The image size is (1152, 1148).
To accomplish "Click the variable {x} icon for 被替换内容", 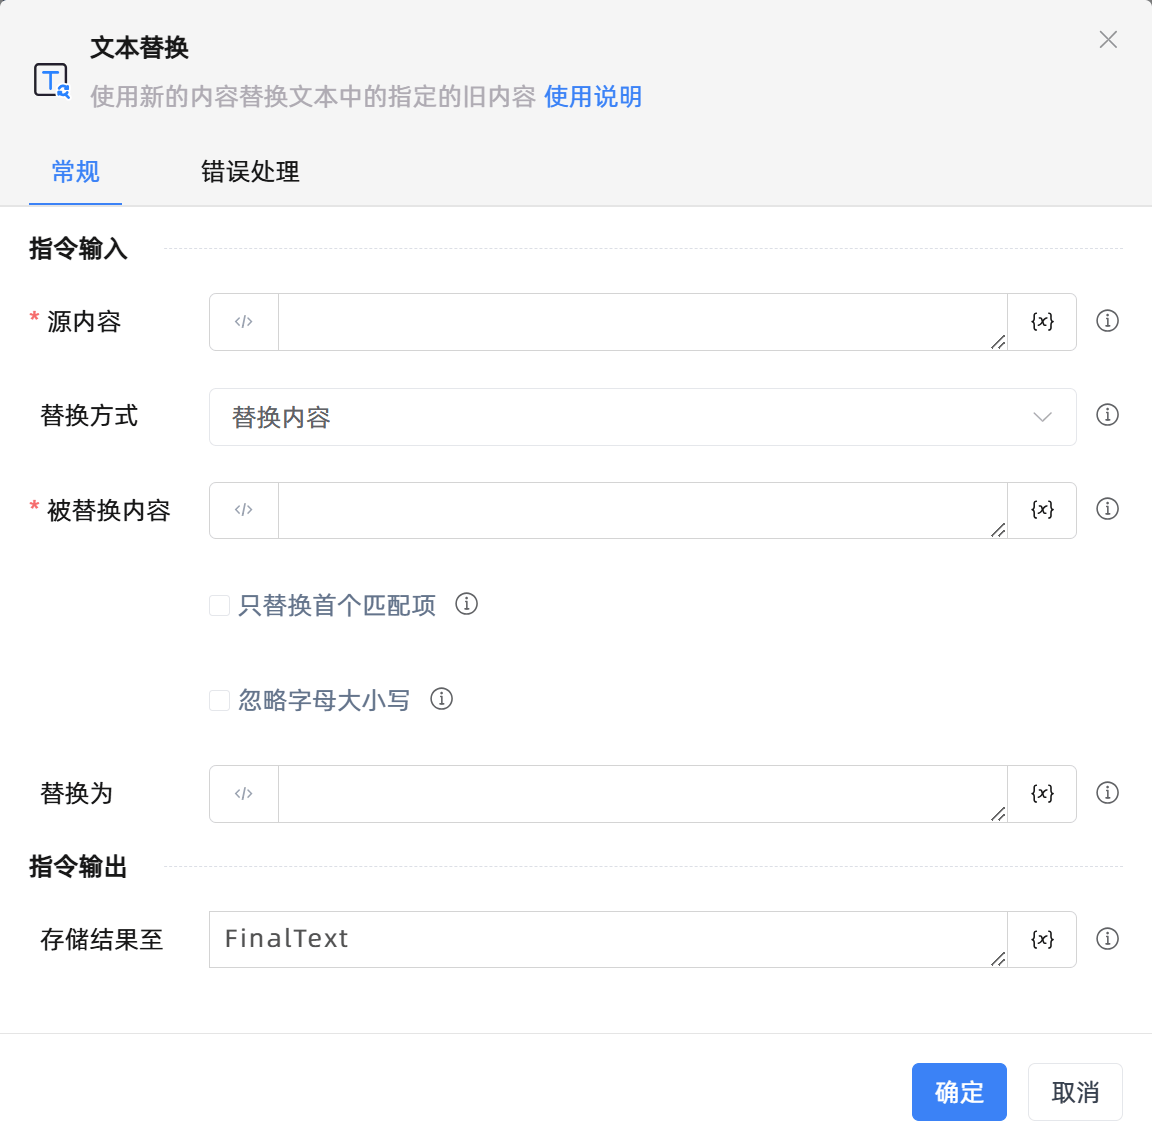I will point(1042,510).
